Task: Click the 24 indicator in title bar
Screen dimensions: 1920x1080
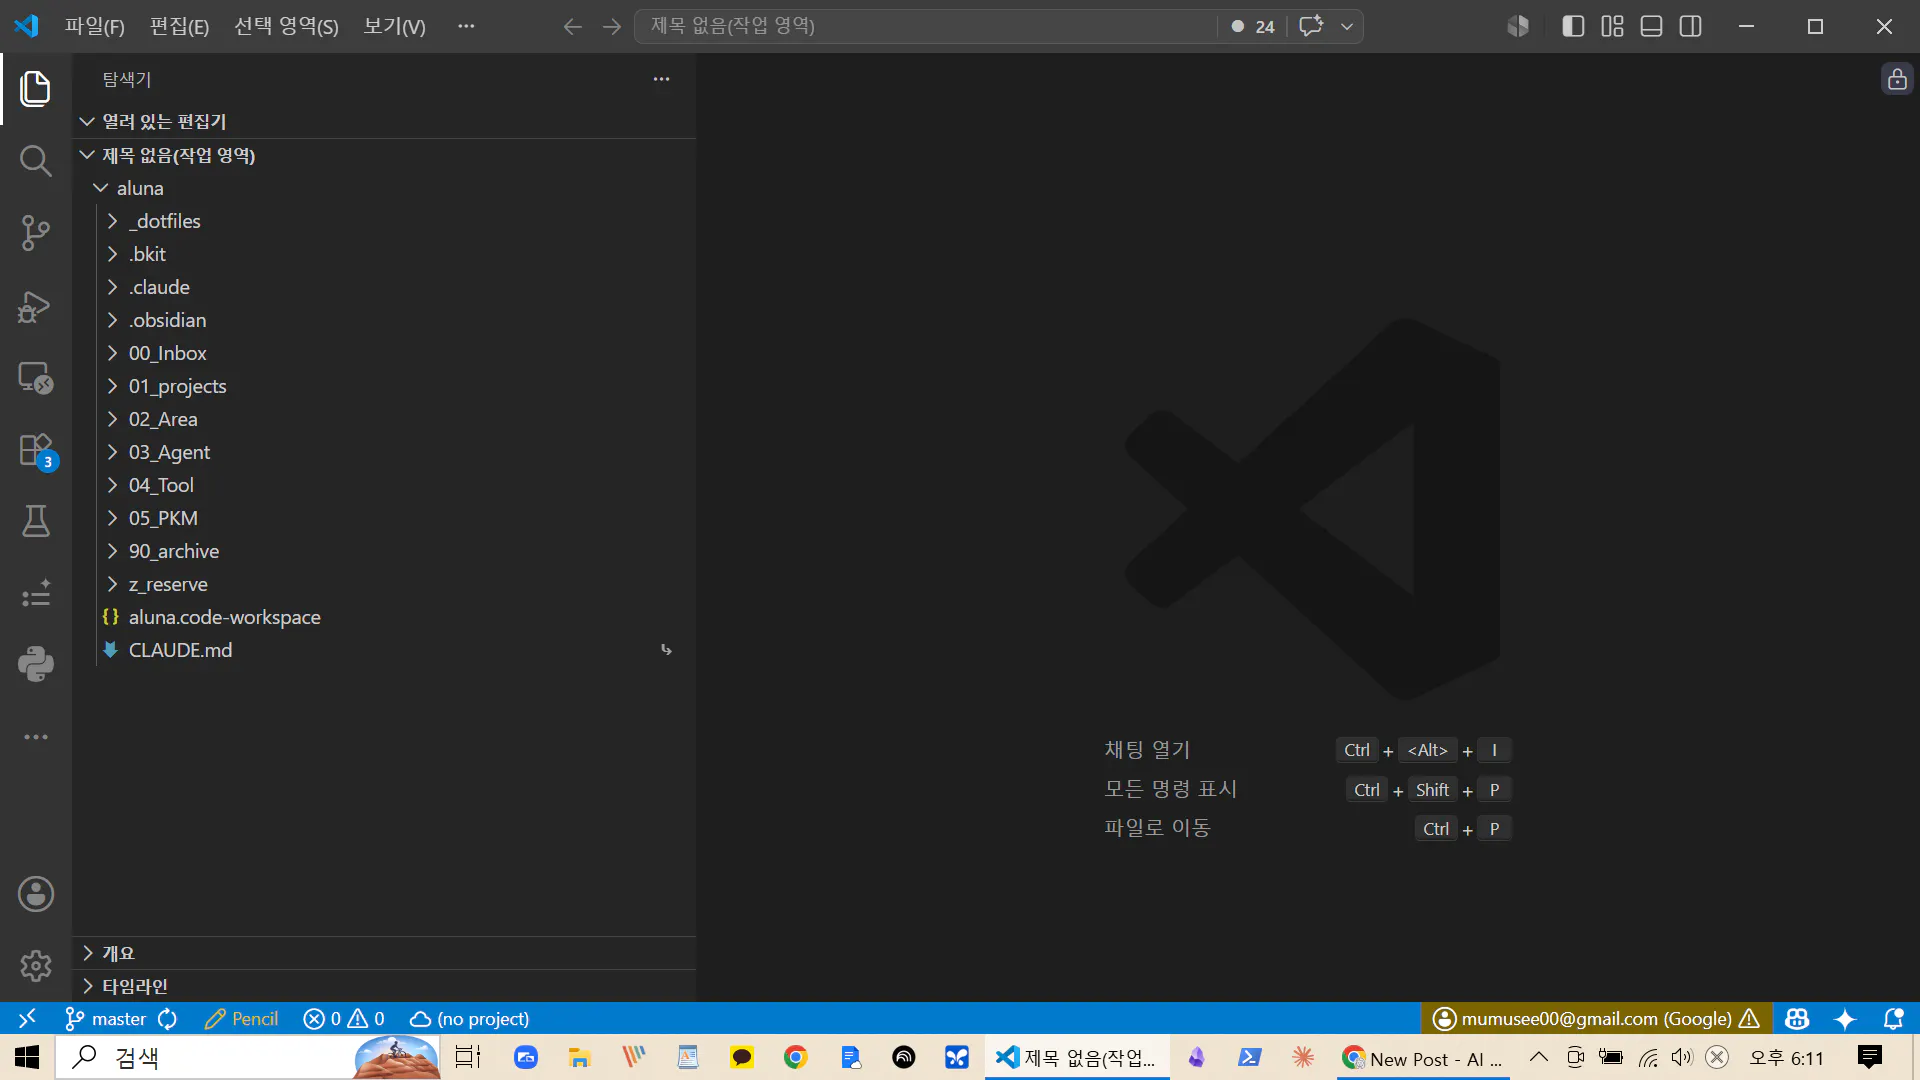Action: click(x=1253, y=27)
